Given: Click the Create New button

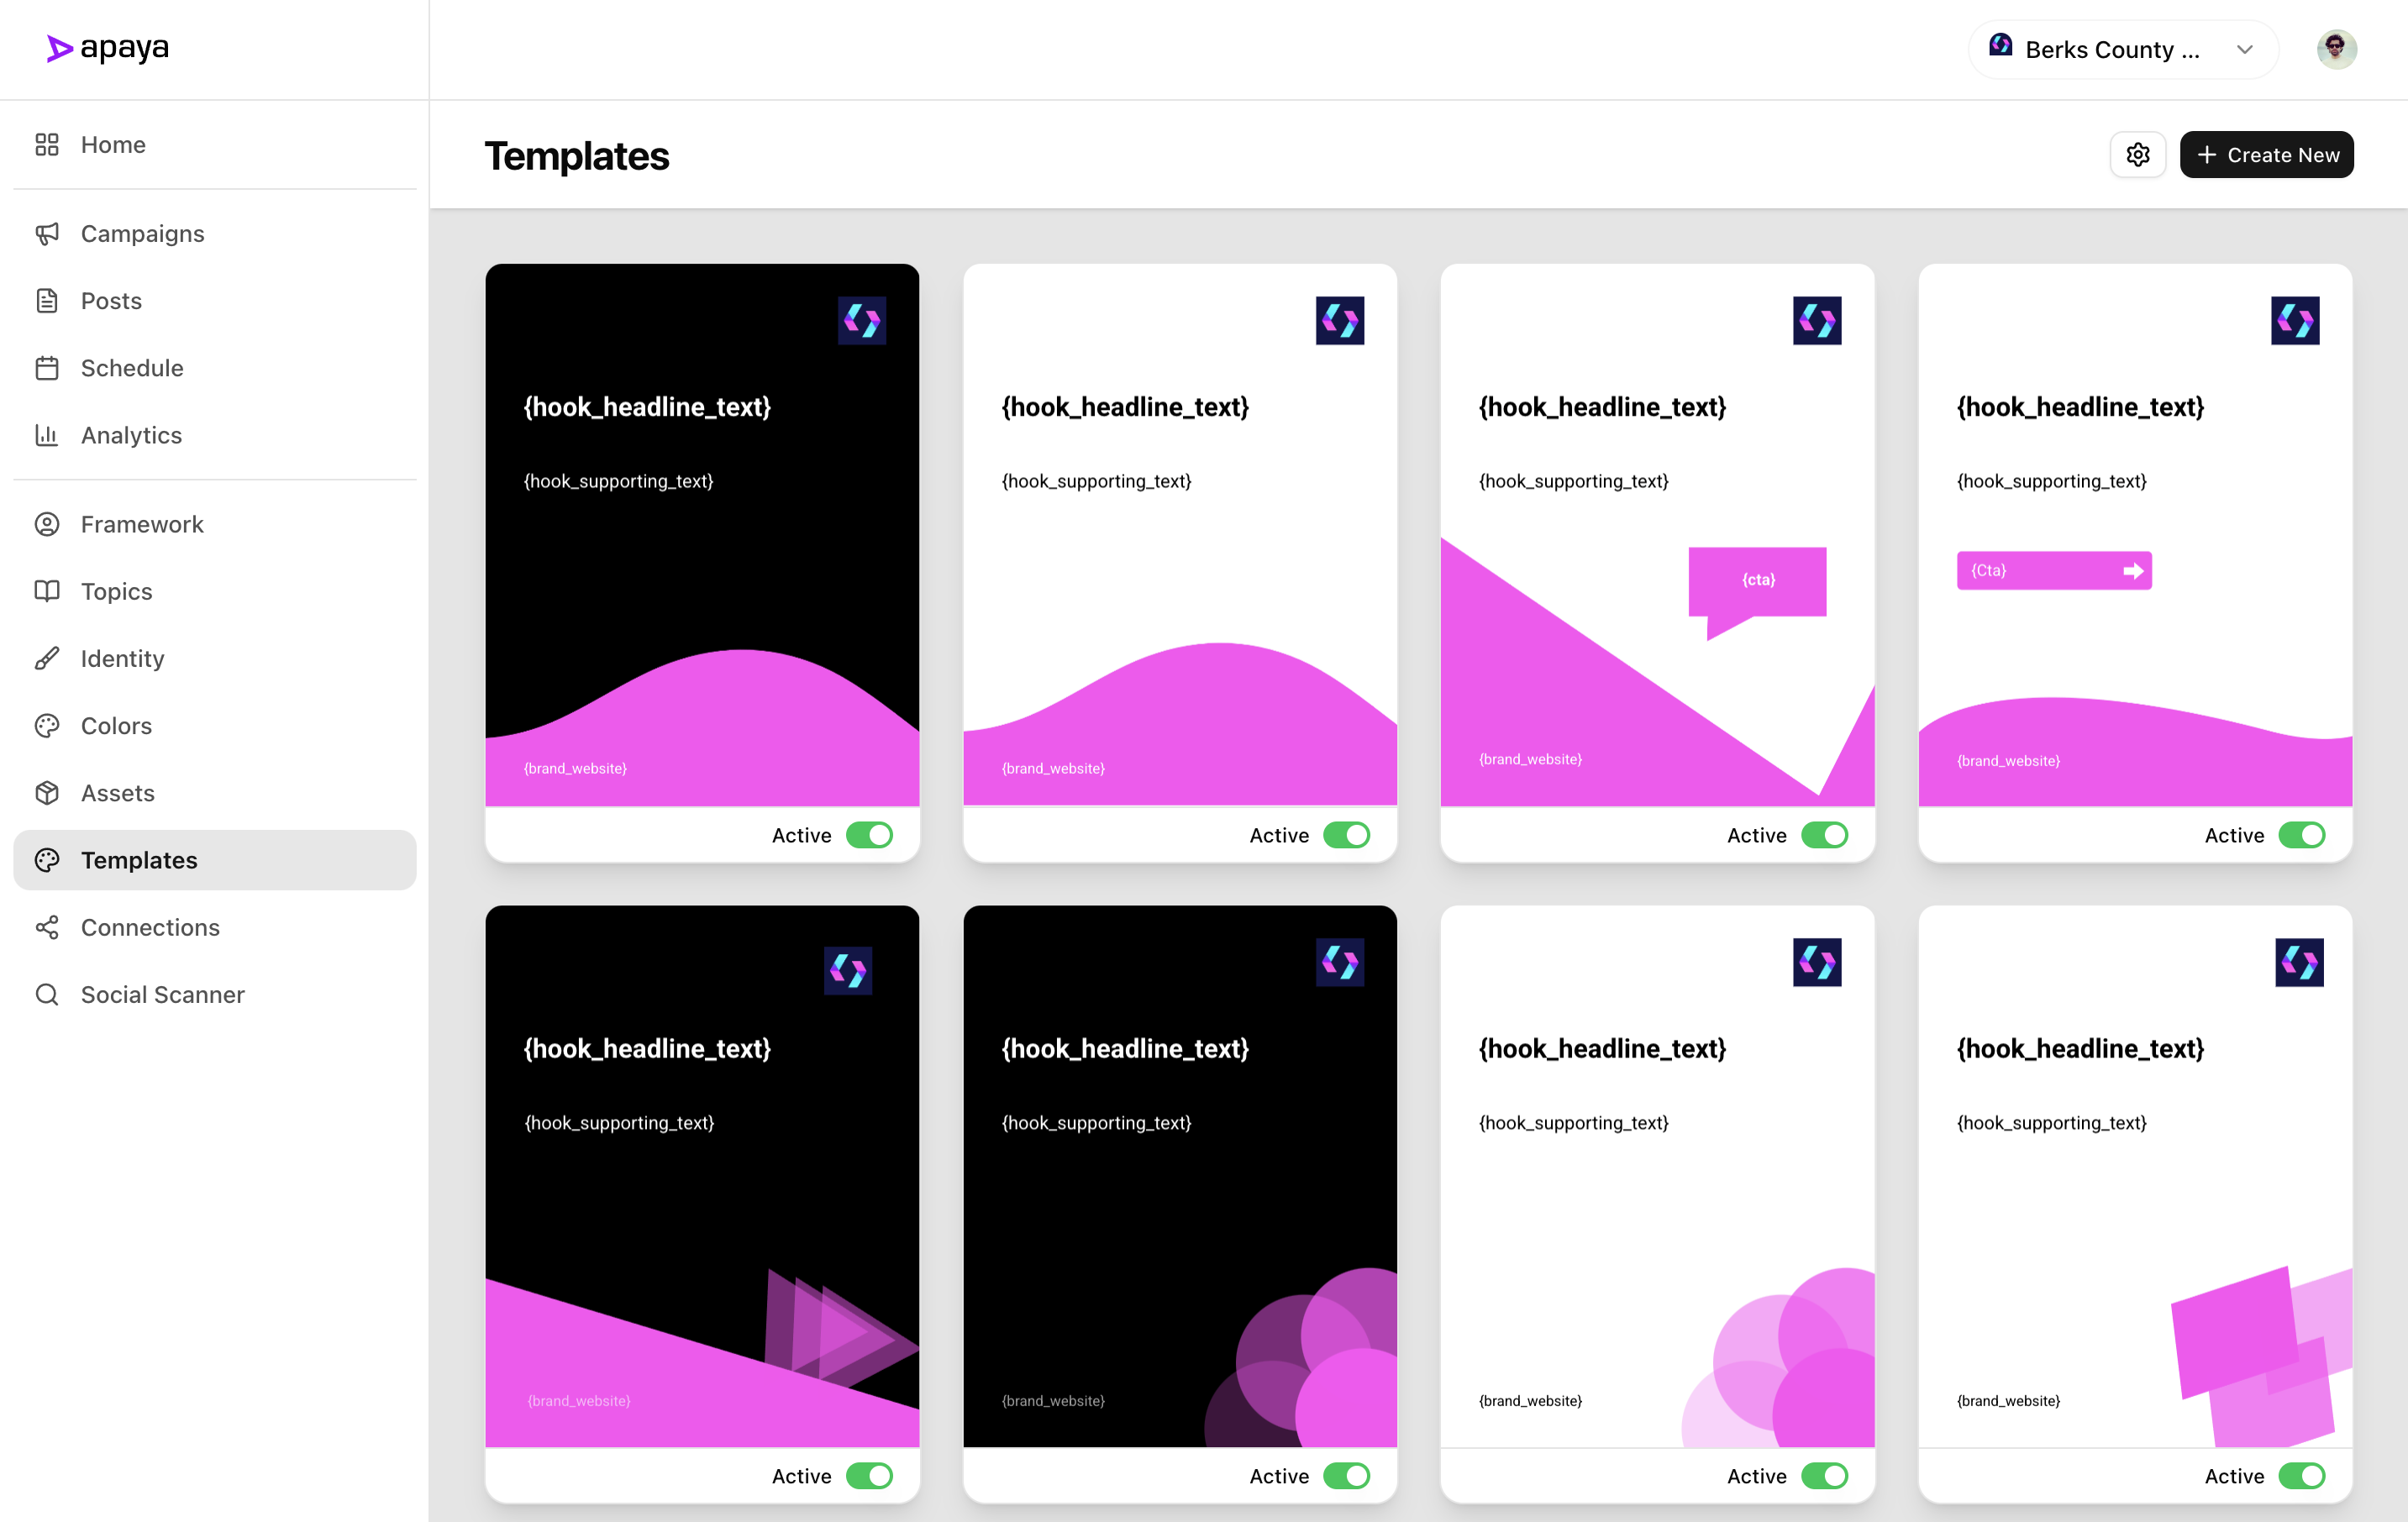Looking at the screenshot, I should pyautogui.click(x=2265, y=155).
